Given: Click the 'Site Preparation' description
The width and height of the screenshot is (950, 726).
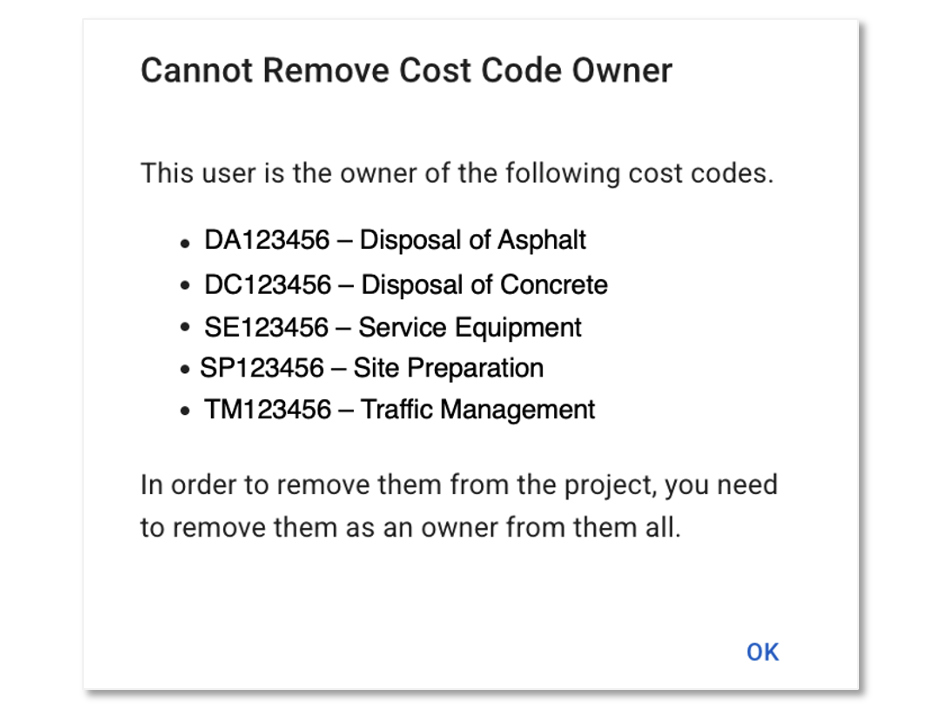Looking at the screenshot, I should click(448, 368).
